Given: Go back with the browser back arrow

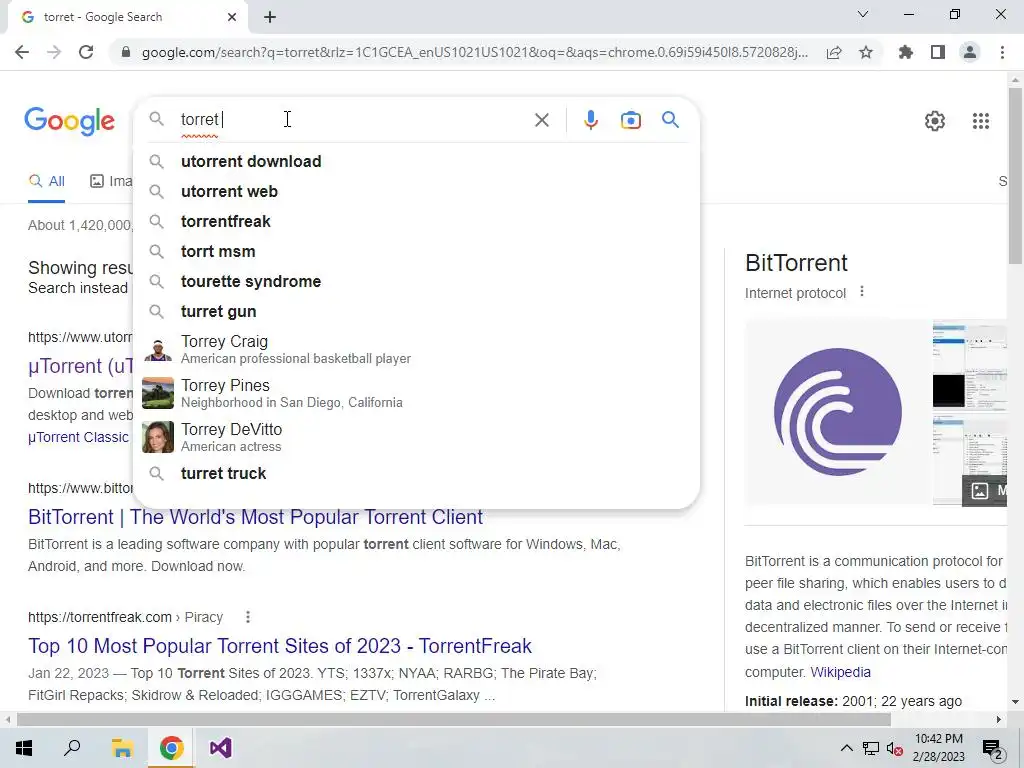Looking at the screenshot, I should point(22,52).
